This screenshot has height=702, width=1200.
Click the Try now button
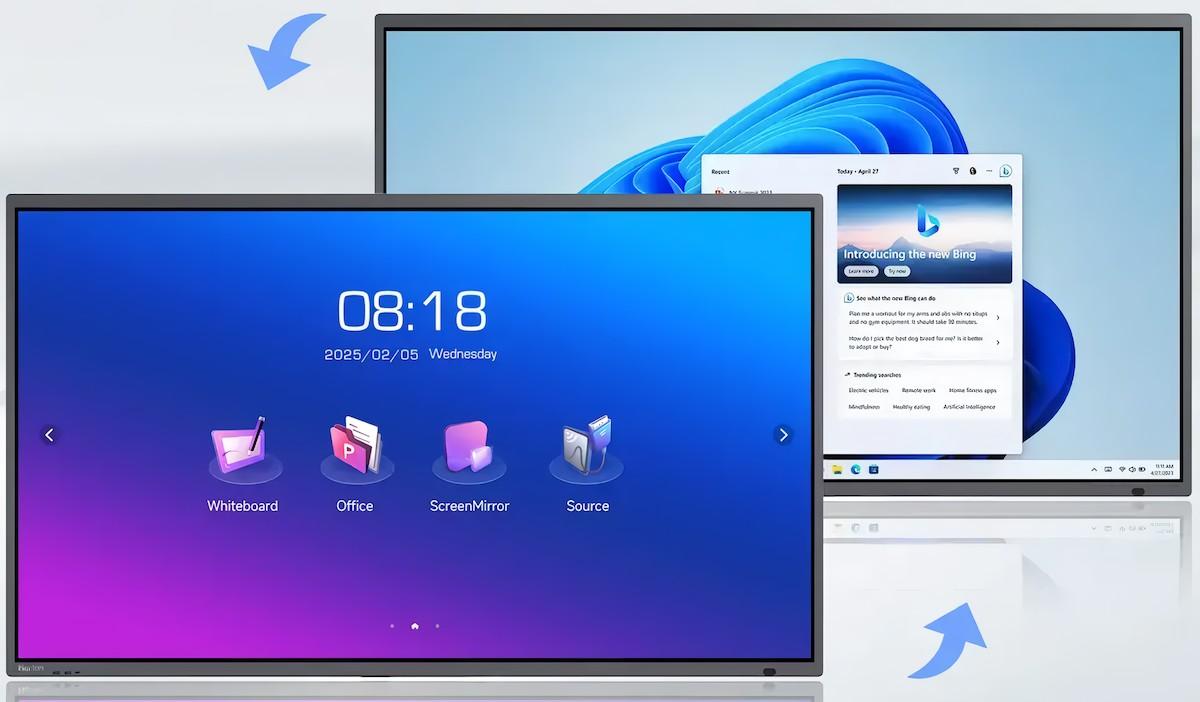pyautogui.click(x=896, y=271)
